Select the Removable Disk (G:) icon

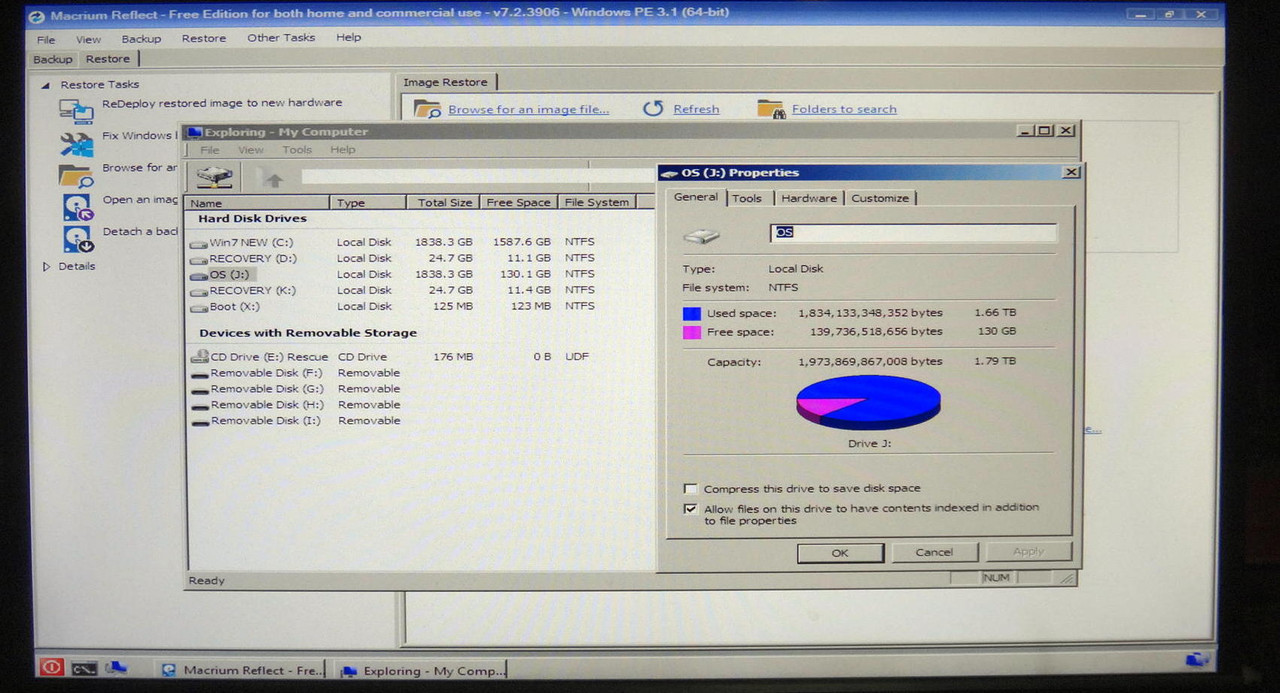(200, 390)
